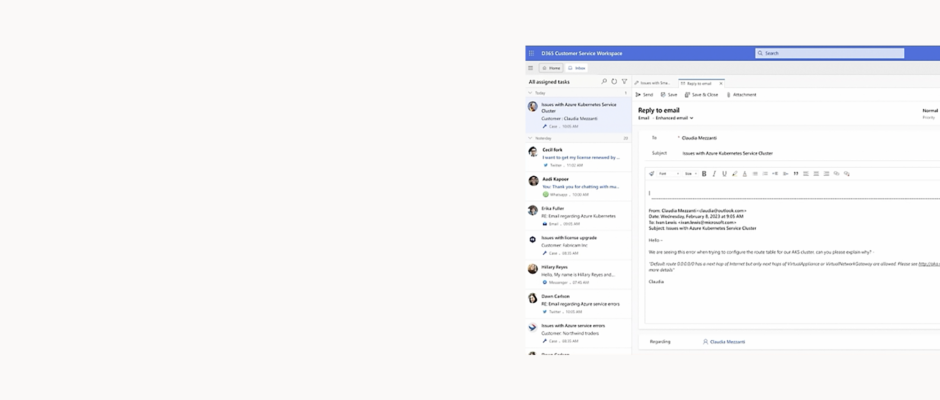Close the Reply to email tab

click(x=721, y=83)
